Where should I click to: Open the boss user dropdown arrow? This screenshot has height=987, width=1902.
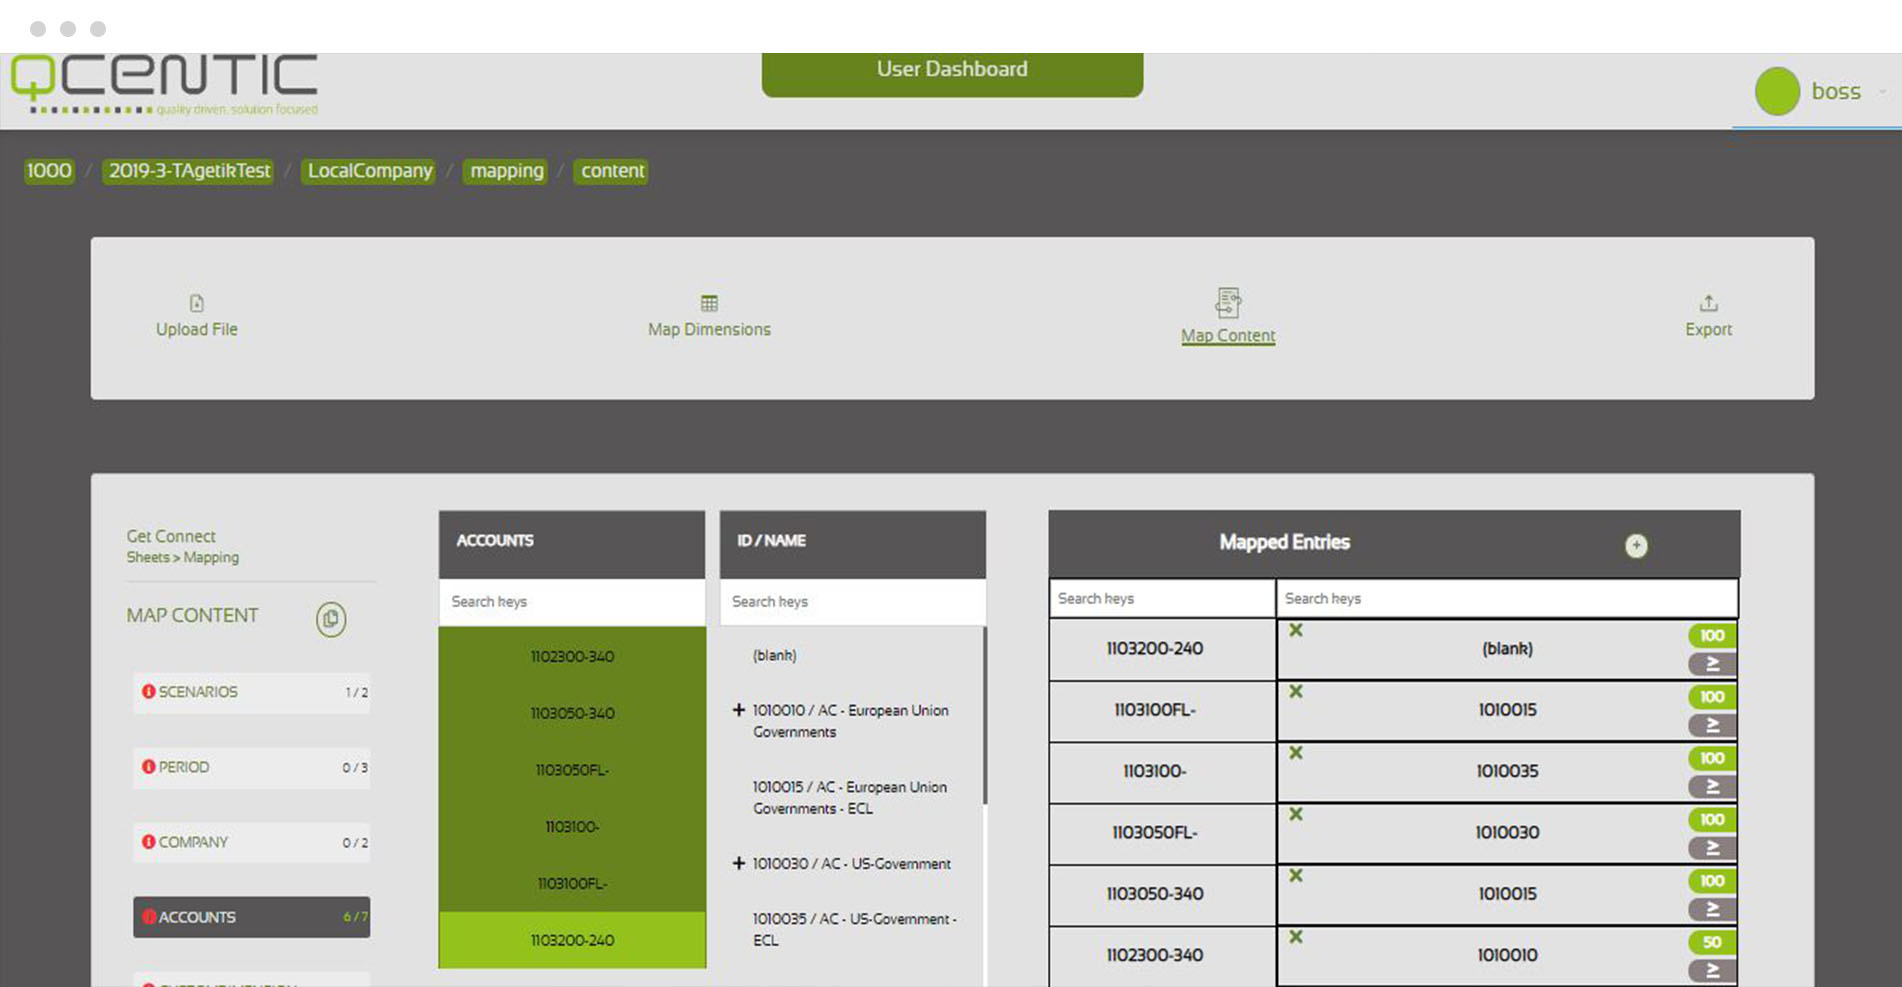[1882, 92]
